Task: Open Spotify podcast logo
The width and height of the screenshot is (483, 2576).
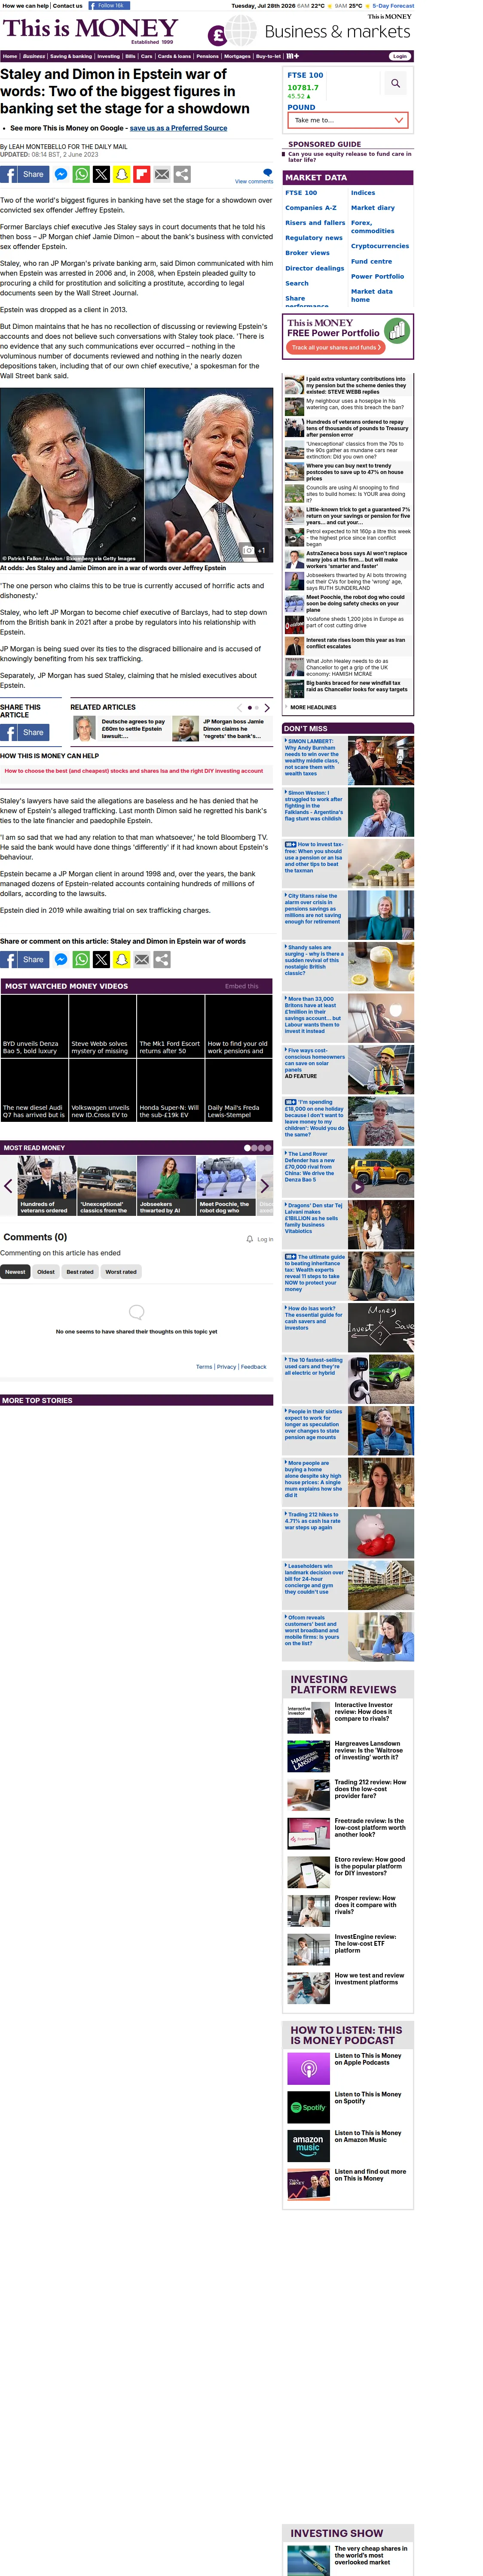Action: 308,2107
